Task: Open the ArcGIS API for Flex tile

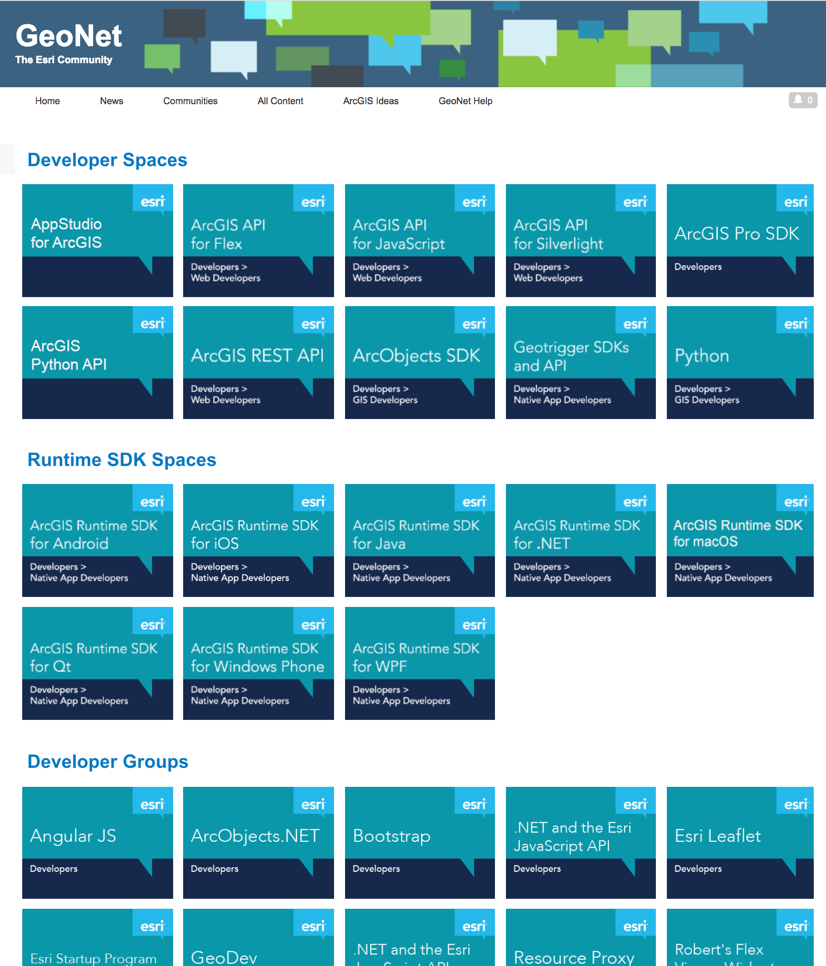Action: pyautogui.click(x=259, y=240)
